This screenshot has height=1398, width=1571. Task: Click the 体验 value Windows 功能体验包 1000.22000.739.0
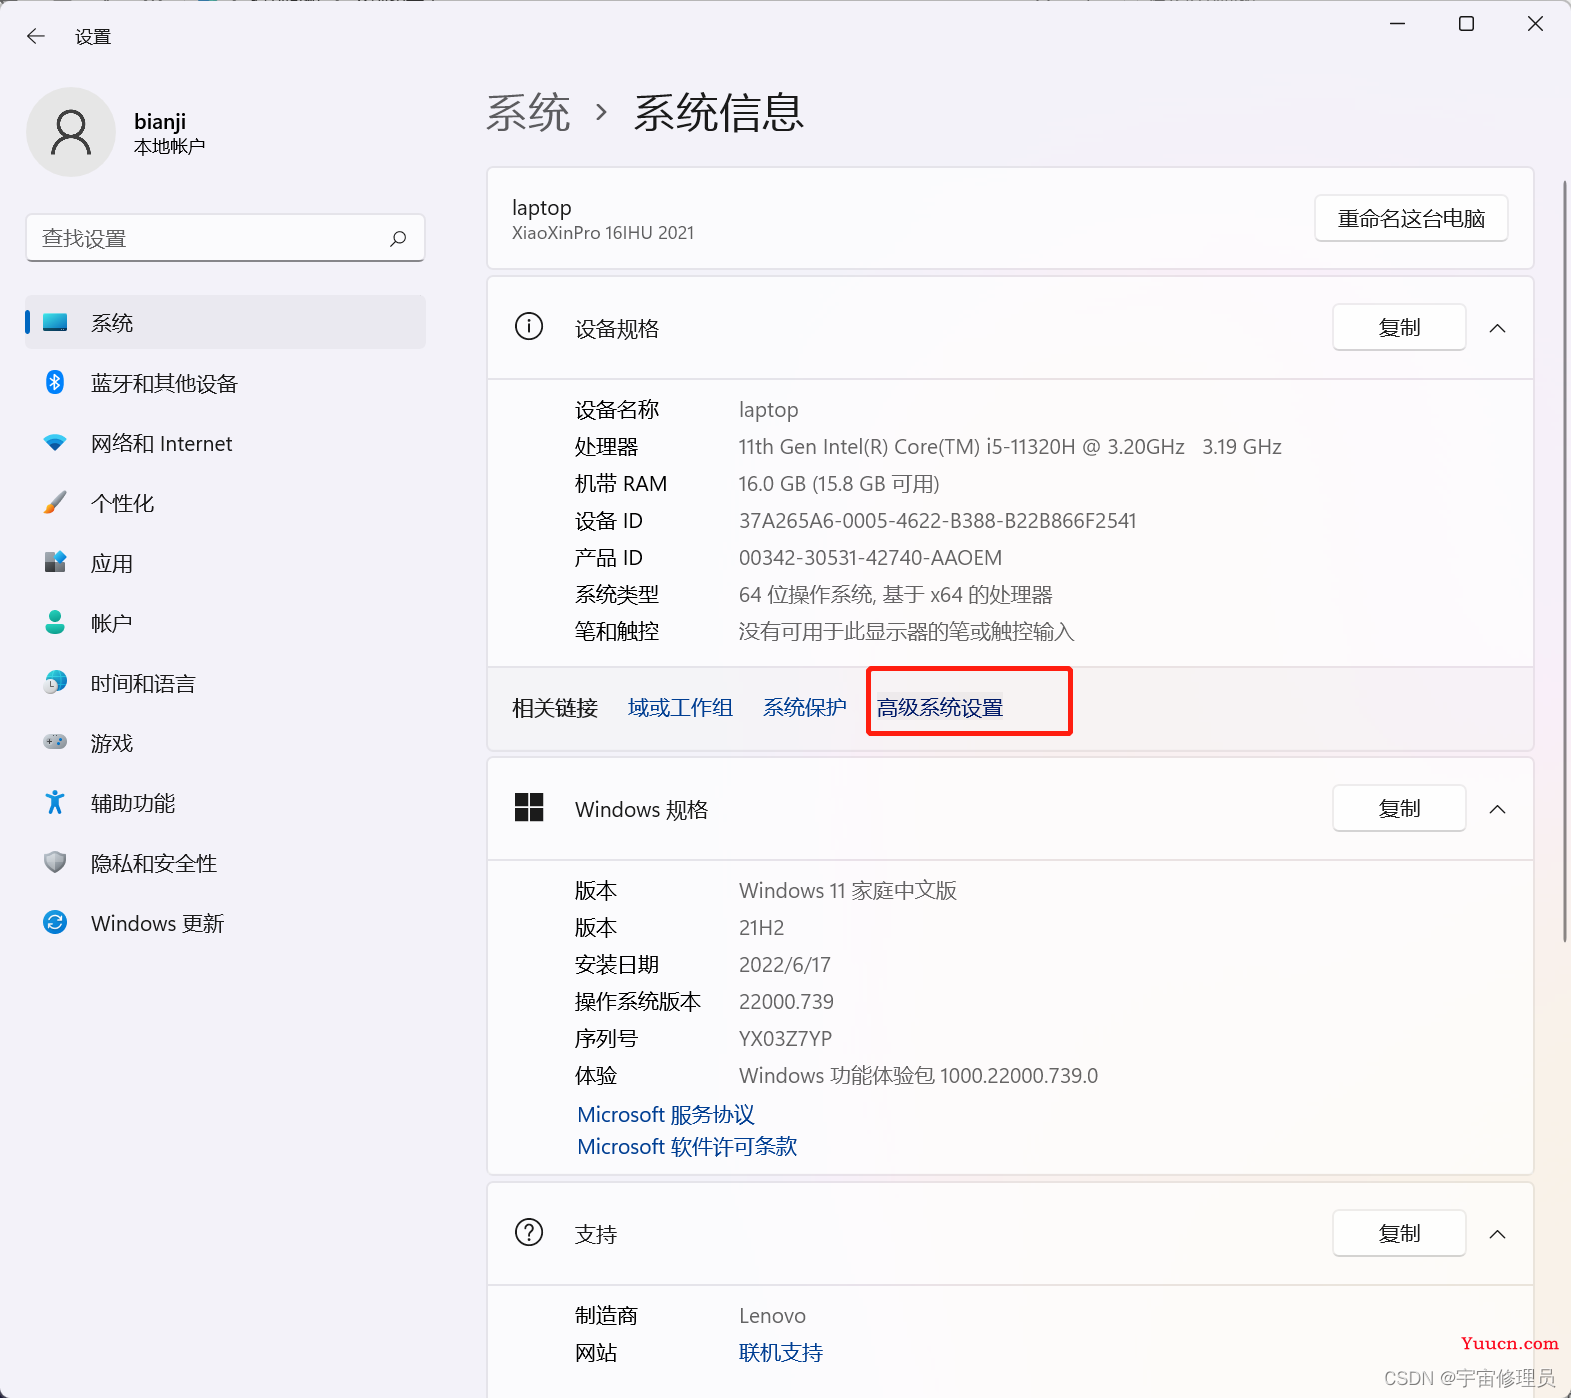coord(918,1076)
